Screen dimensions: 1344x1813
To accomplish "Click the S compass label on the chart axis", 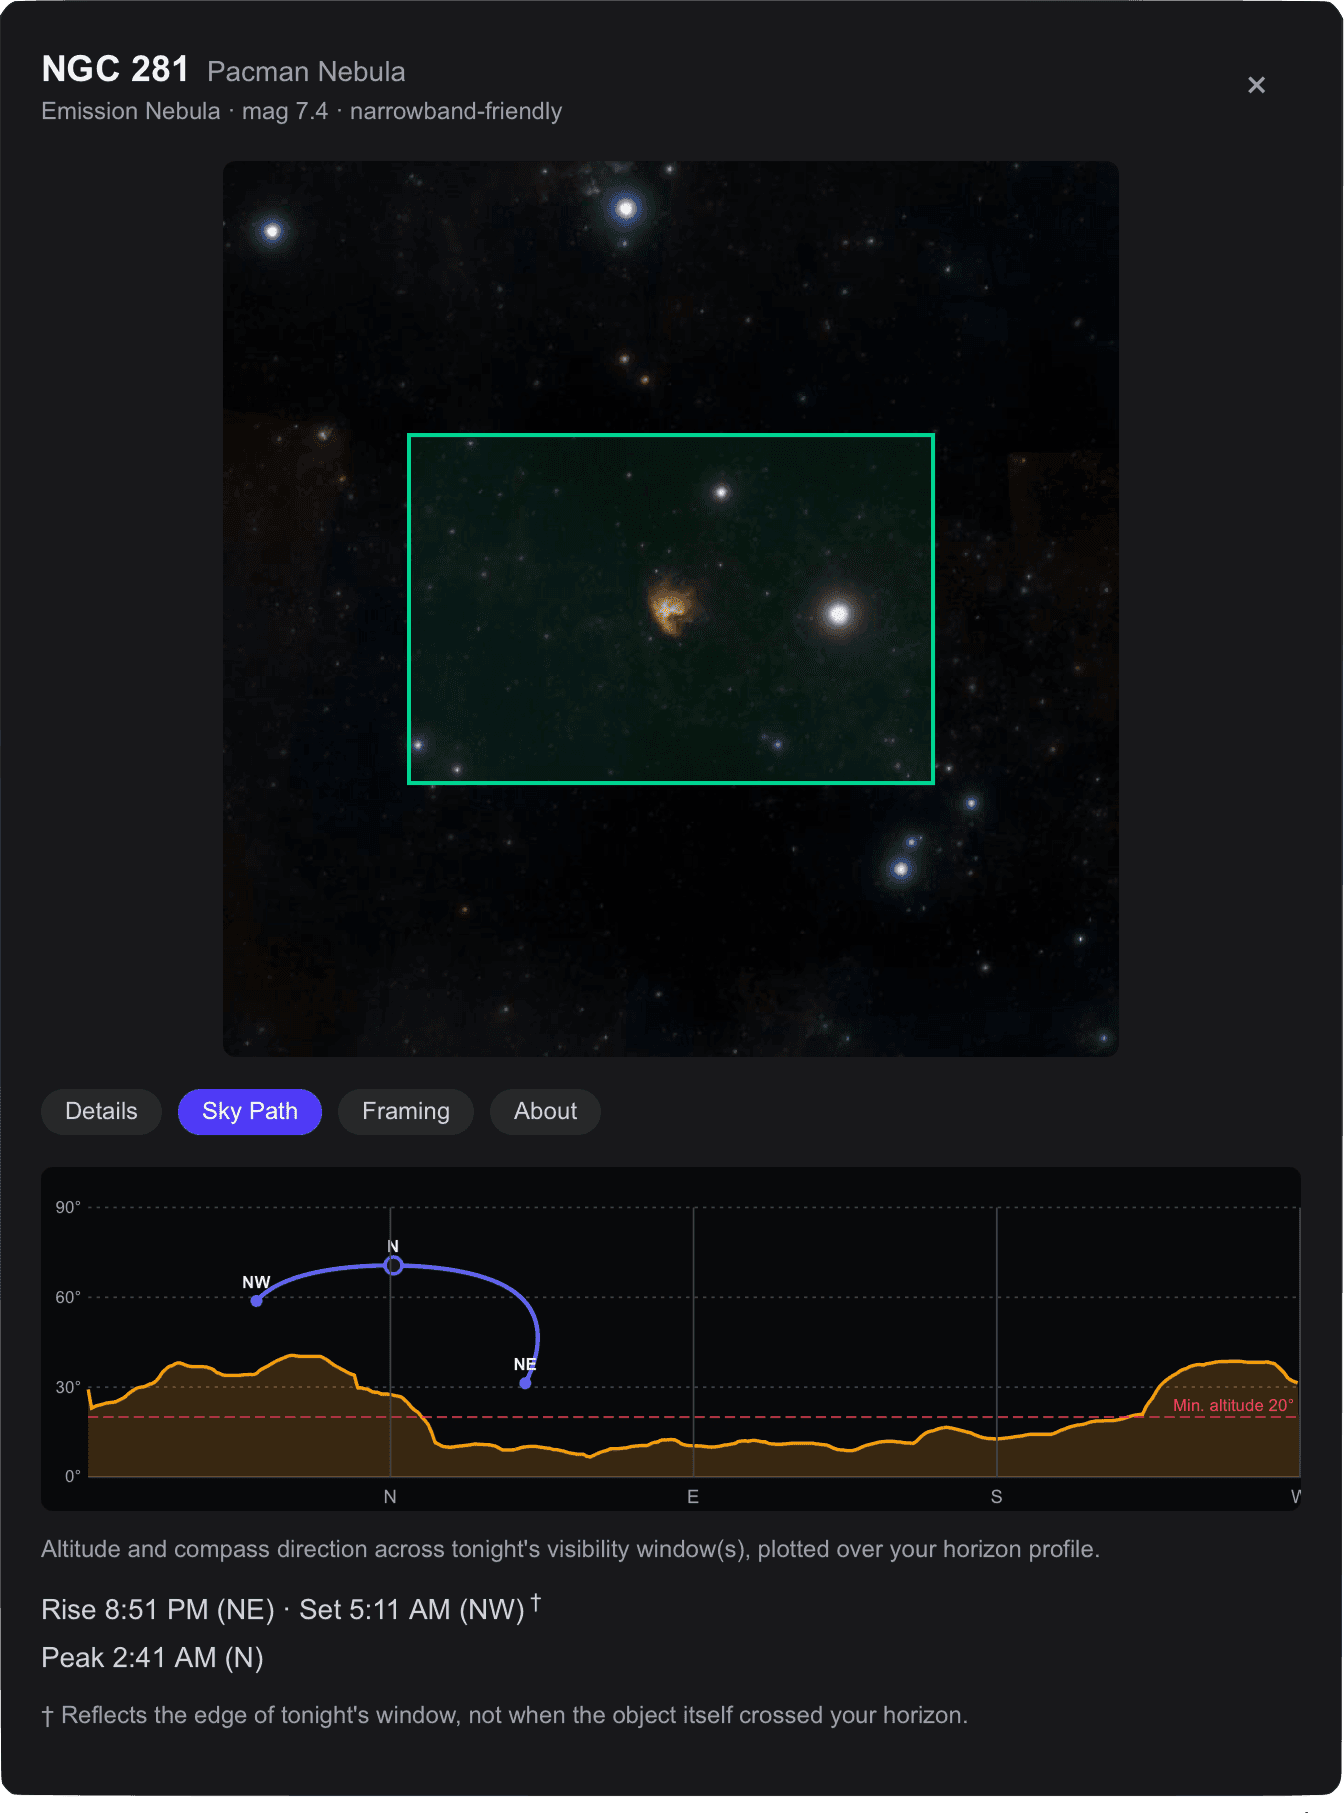I will pos(996,1497).
